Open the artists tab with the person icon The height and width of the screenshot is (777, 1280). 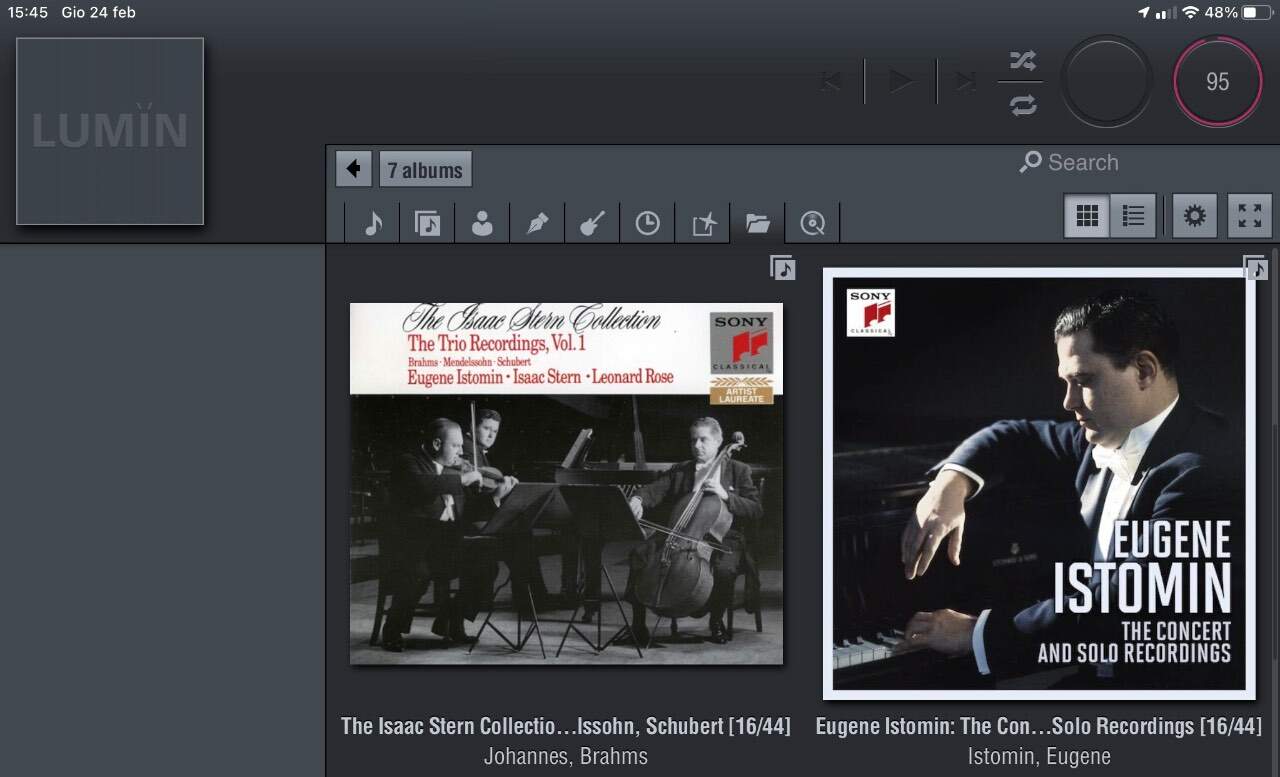pyautogui.click(x=482, y=223)
